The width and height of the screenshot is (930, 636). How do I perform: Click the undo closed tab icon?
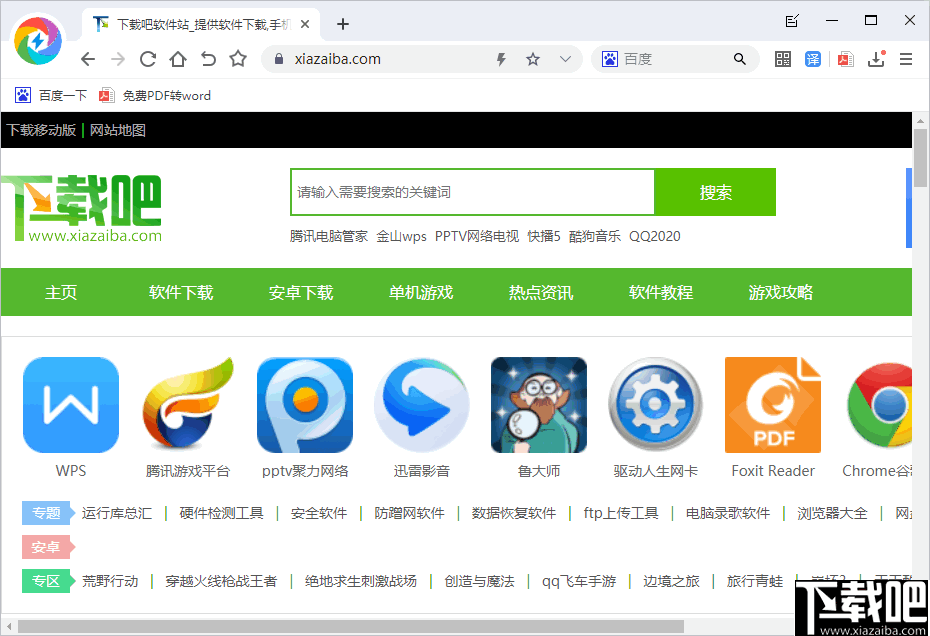tap(208, 59)
